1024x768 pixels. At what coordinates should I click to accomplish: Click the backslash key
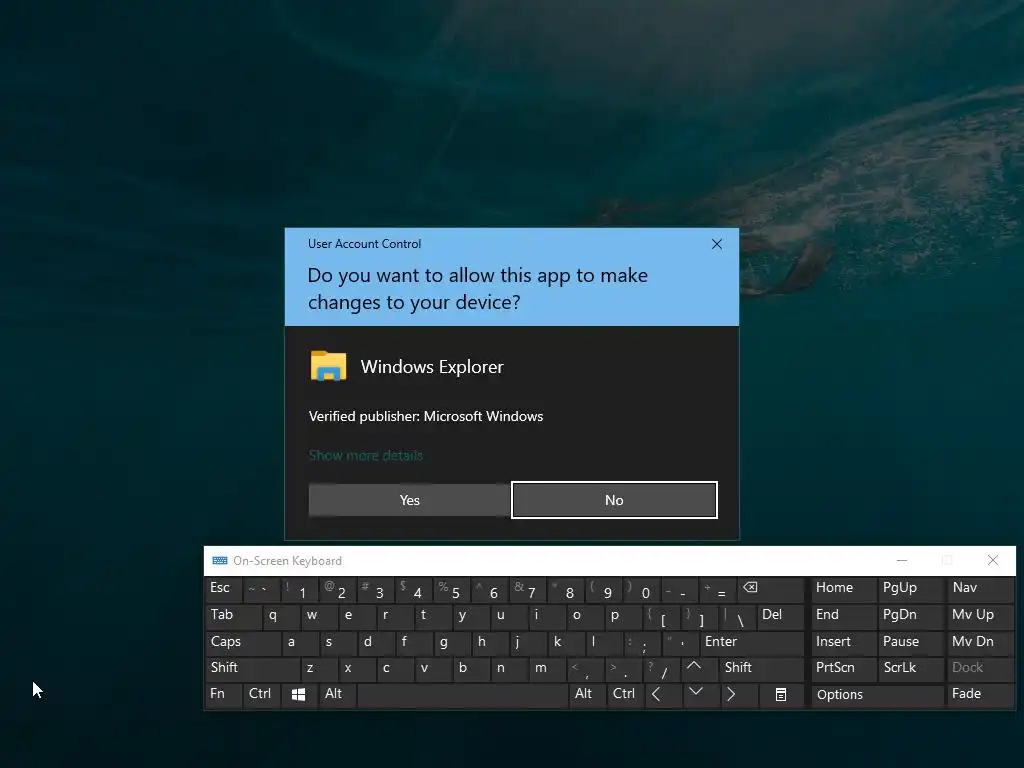point(737,616)
